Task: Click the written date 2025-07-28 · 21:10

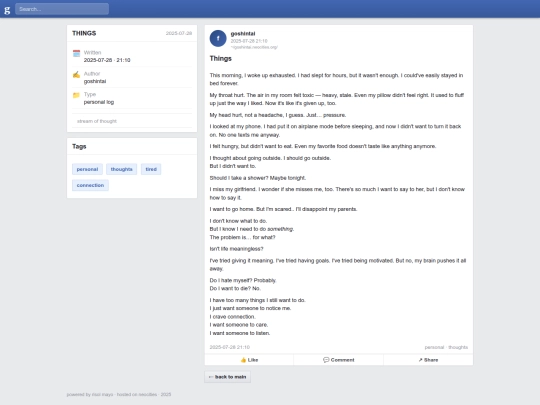Action: click(x=107, y=60)
